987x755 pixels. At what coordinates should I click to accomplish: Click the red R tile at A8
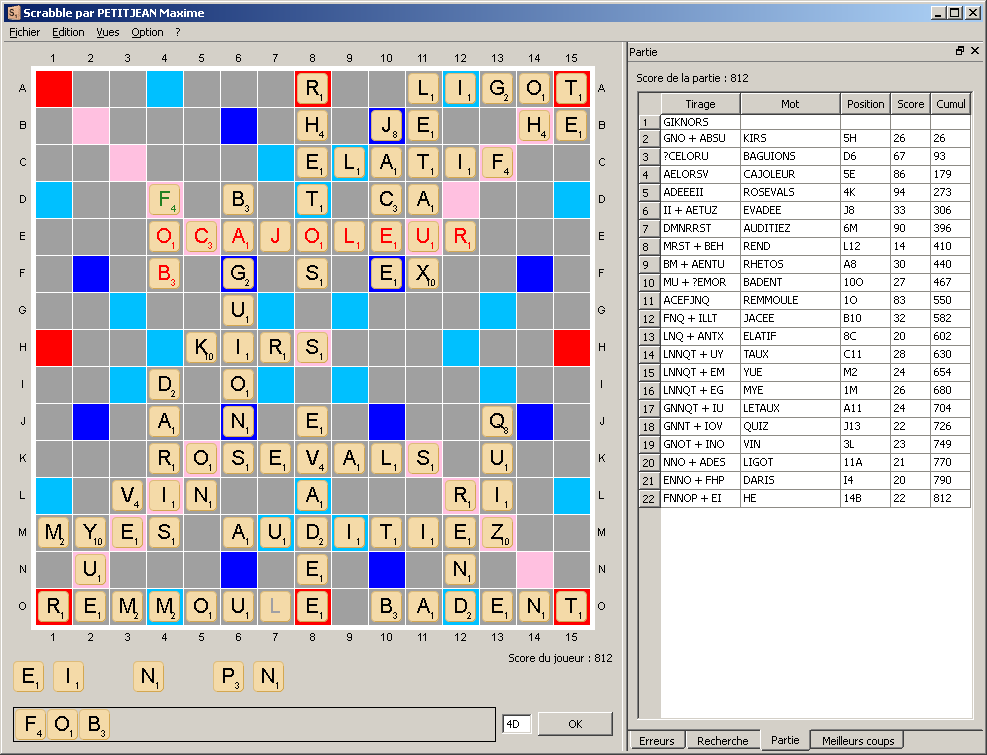coord(312,88)
